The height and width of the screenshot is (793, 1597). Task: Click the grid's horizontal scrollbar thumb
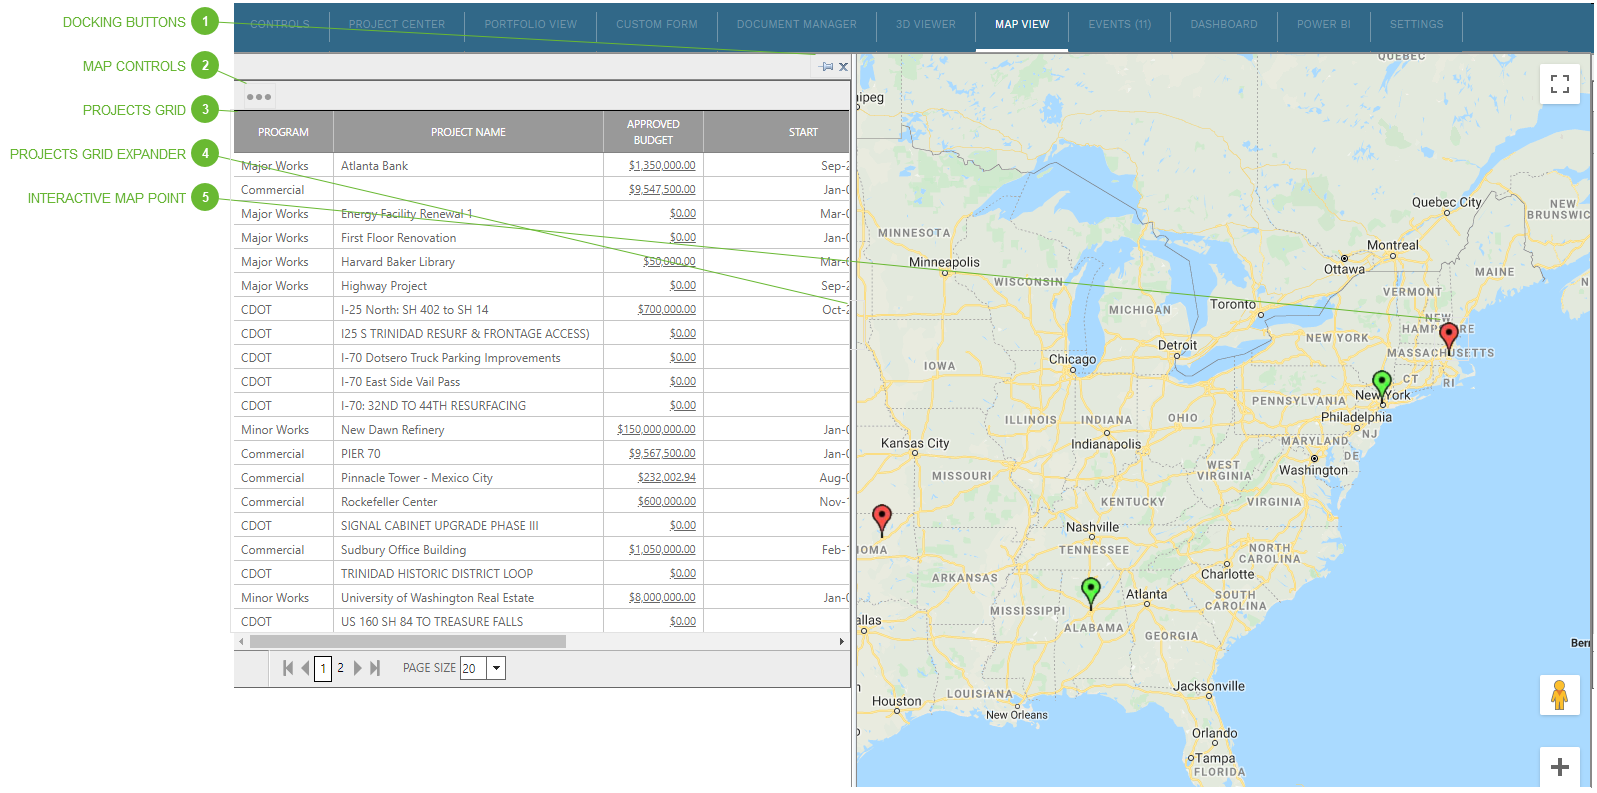click(407, 642)
